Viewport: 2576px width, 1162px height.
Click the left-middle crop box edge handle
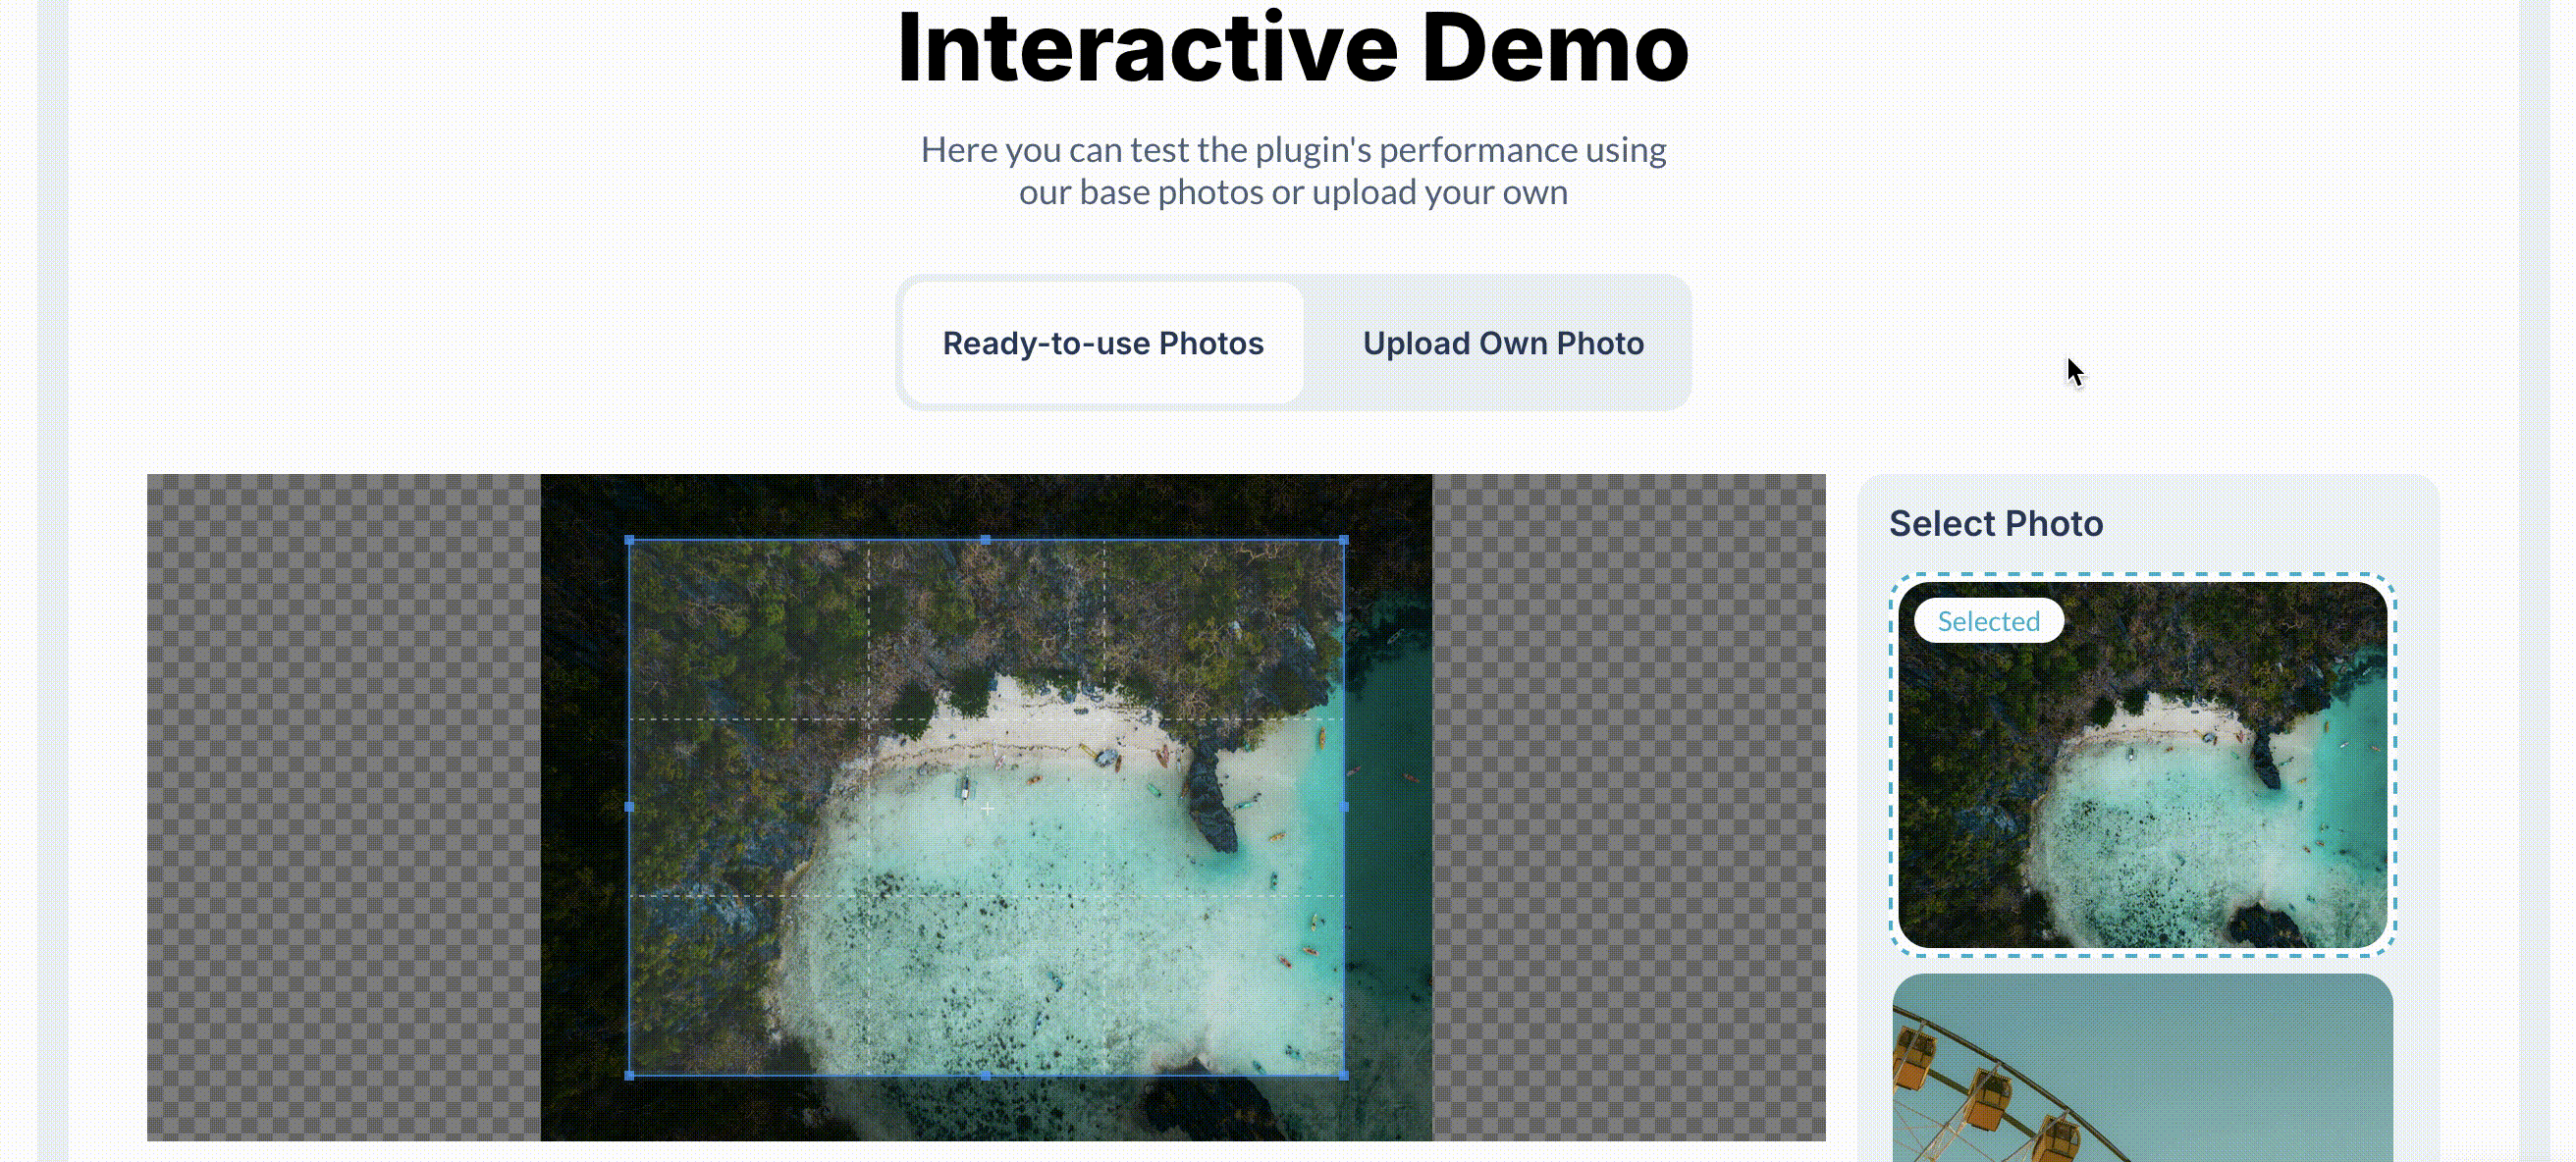629,807
